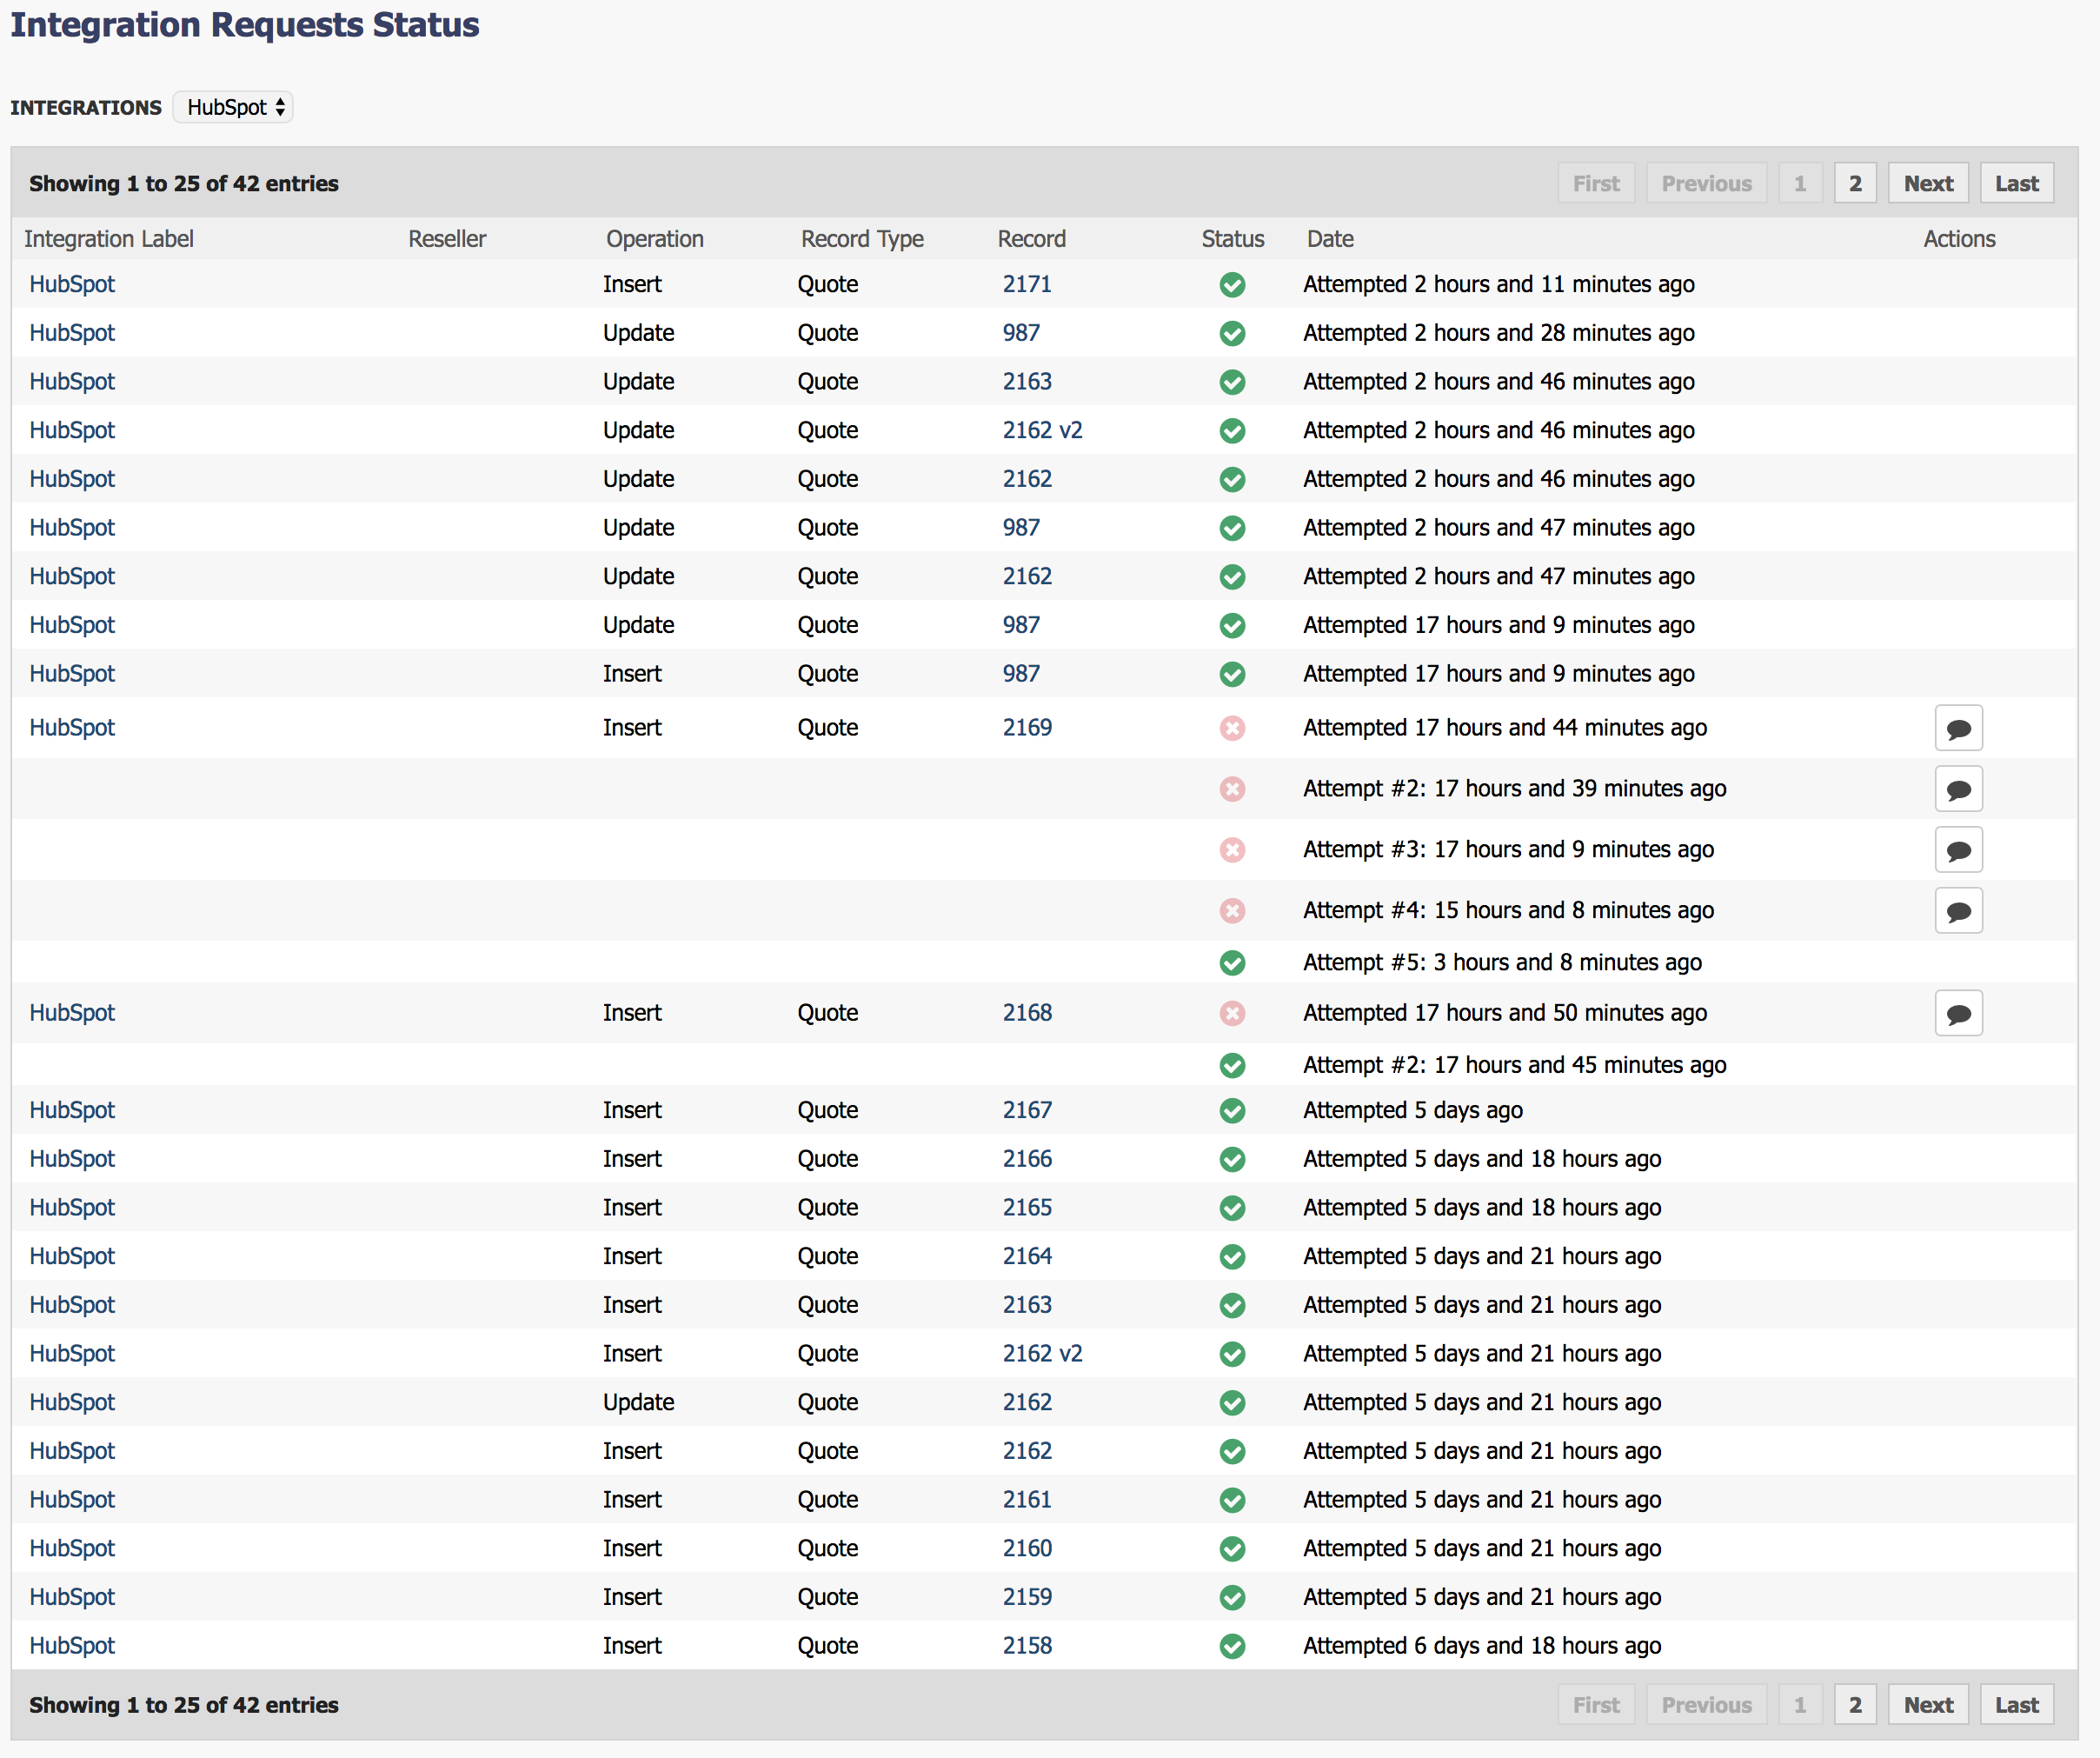Open record 2166 link
The image size is (2100, 1758).
coord(1027,1159)
